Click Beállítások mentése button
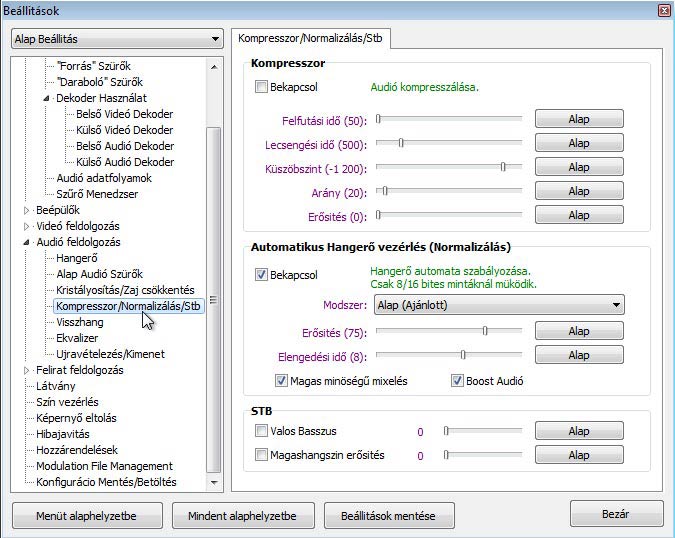Viewport: 675px width, 538px height. 387,516
